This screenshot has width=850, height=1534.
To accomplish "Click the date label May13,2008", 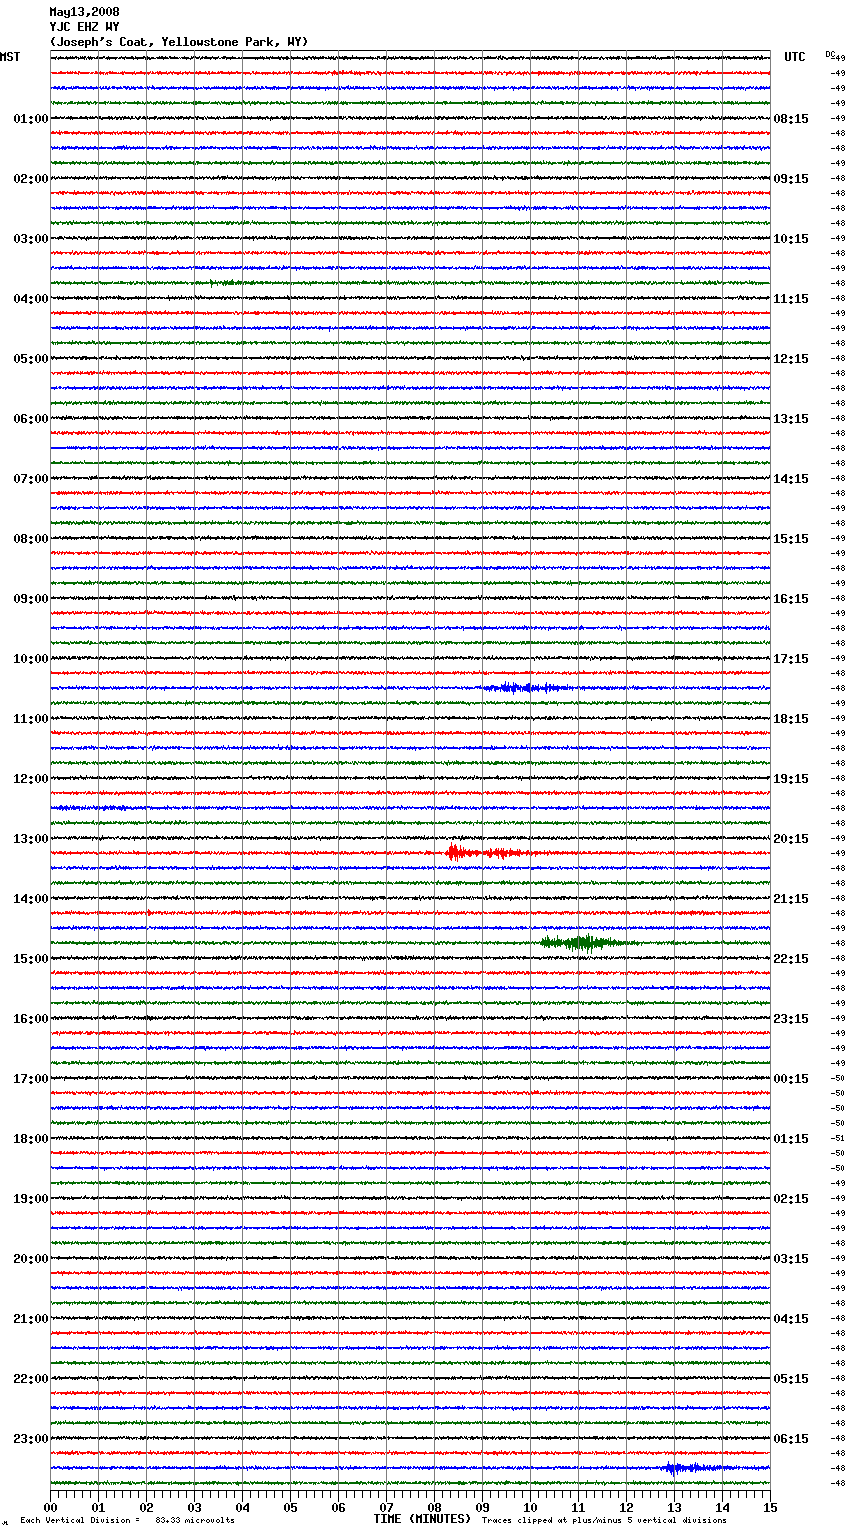I will (84, 12).
